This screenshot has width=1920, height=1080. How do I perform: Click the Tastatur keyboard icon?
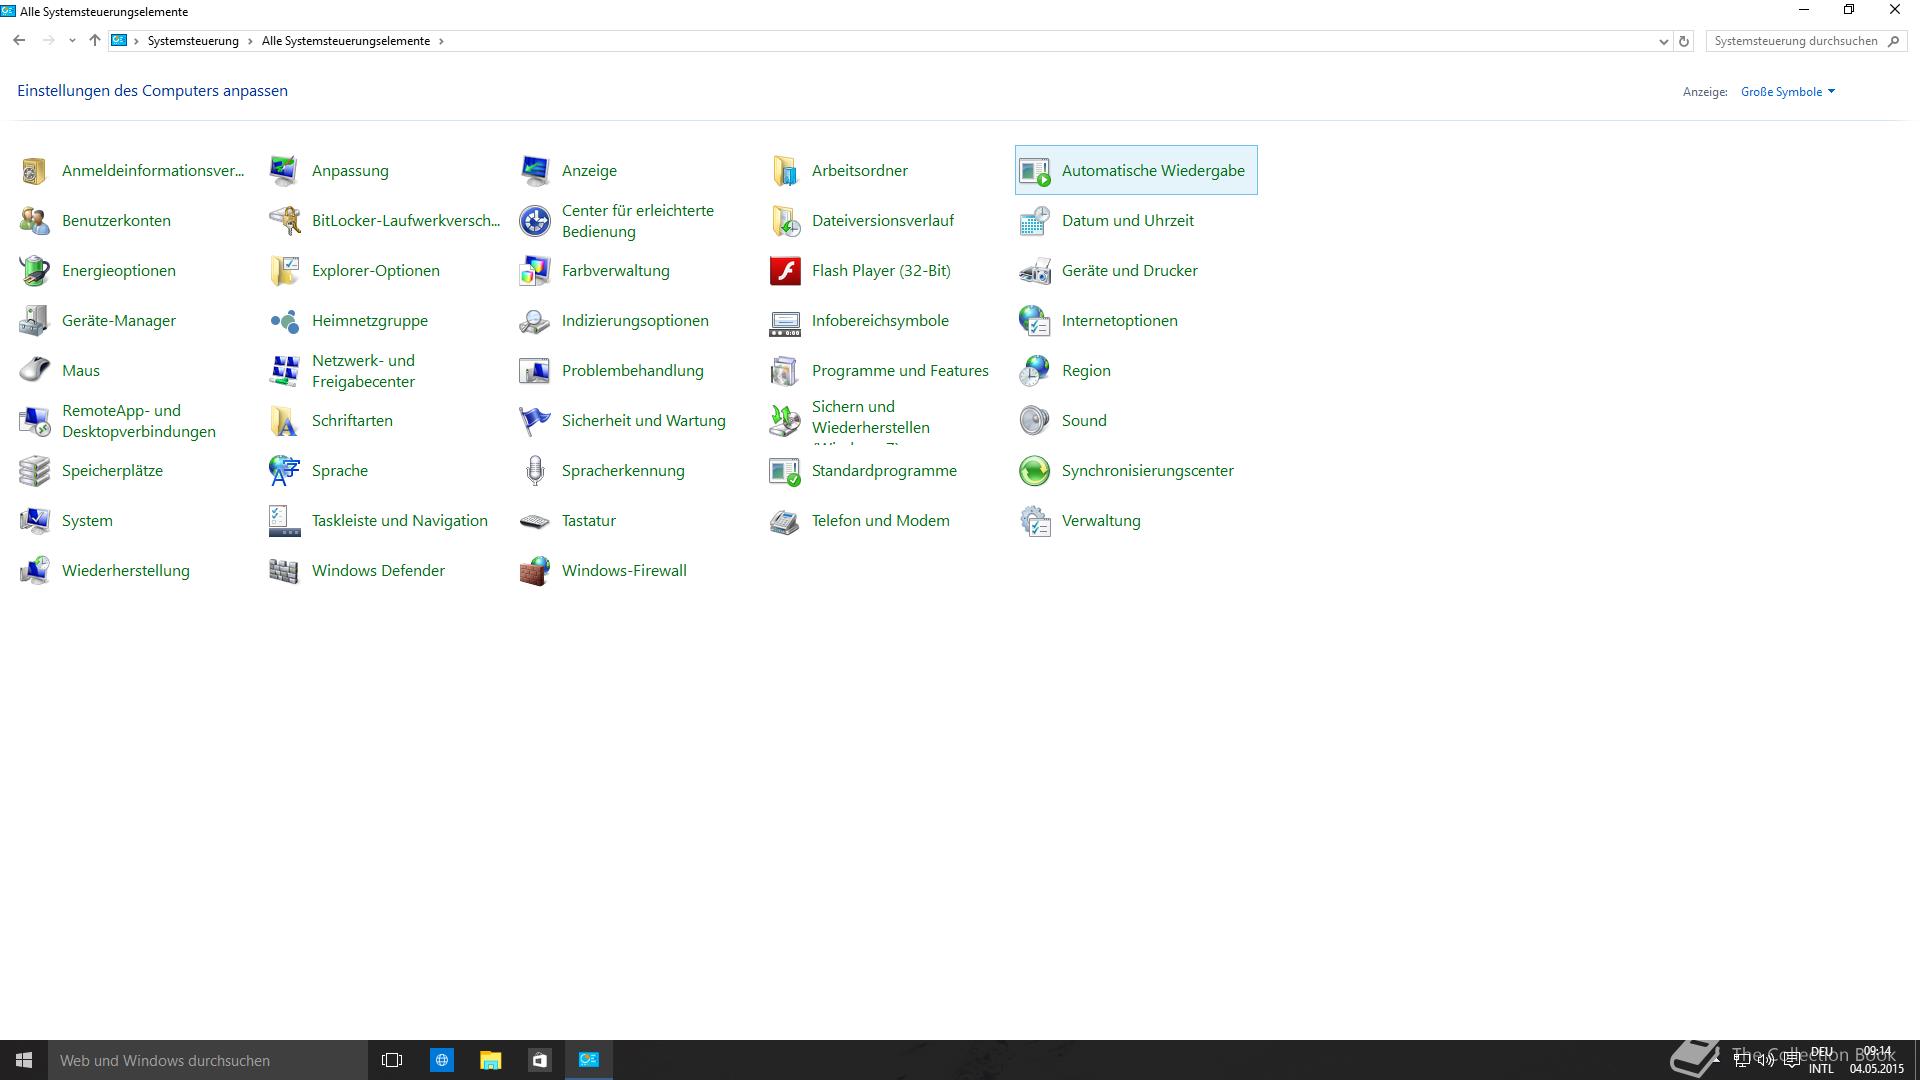[x=534, y=521]
